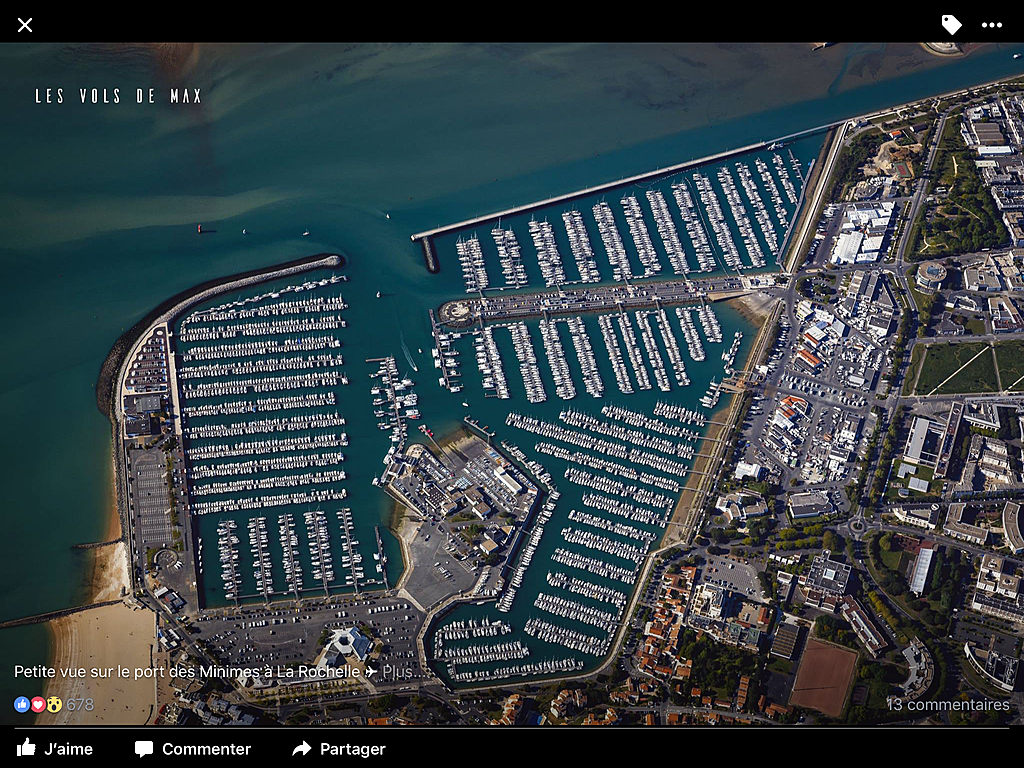Screen dimensions: 1024x768
Task: View the reaction emojis next to 678
Action: (38, 704)
